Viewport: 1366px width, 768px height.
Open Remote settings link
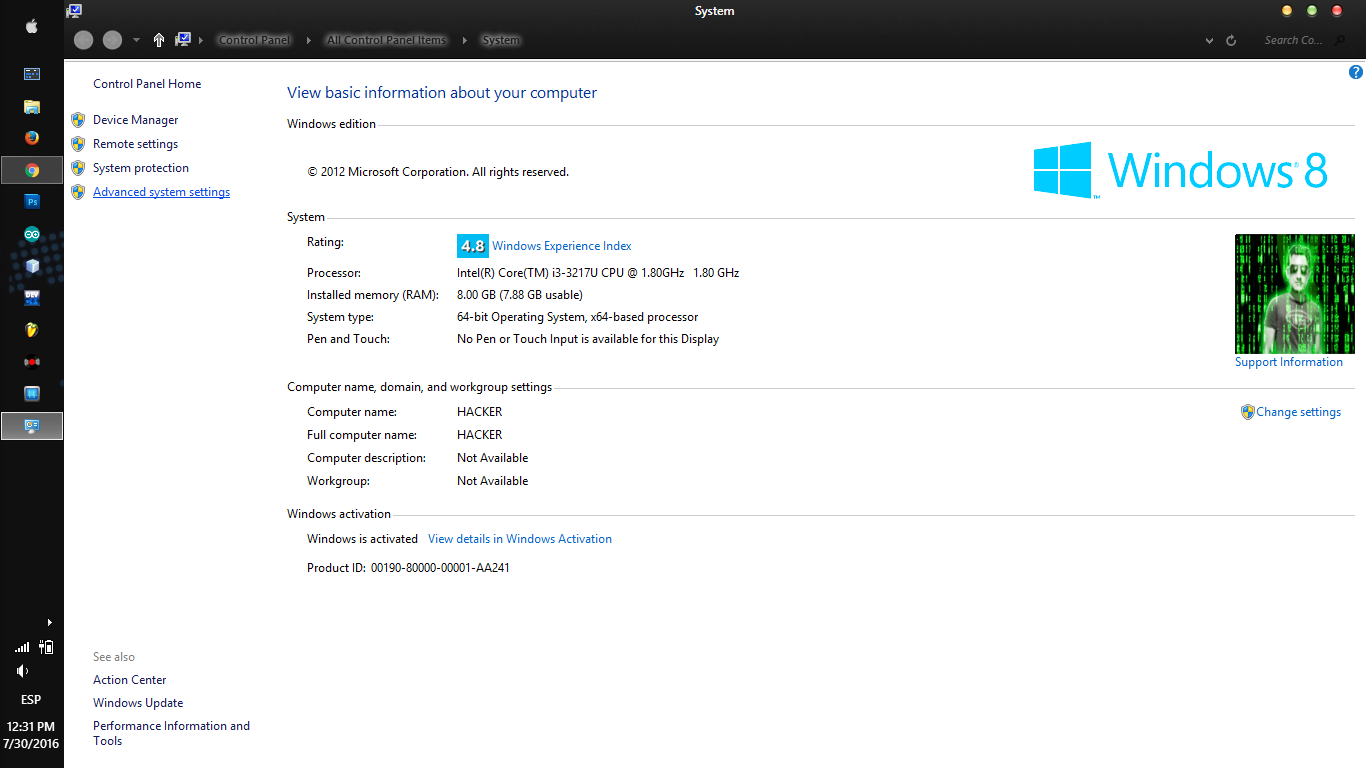pos(136,144)
